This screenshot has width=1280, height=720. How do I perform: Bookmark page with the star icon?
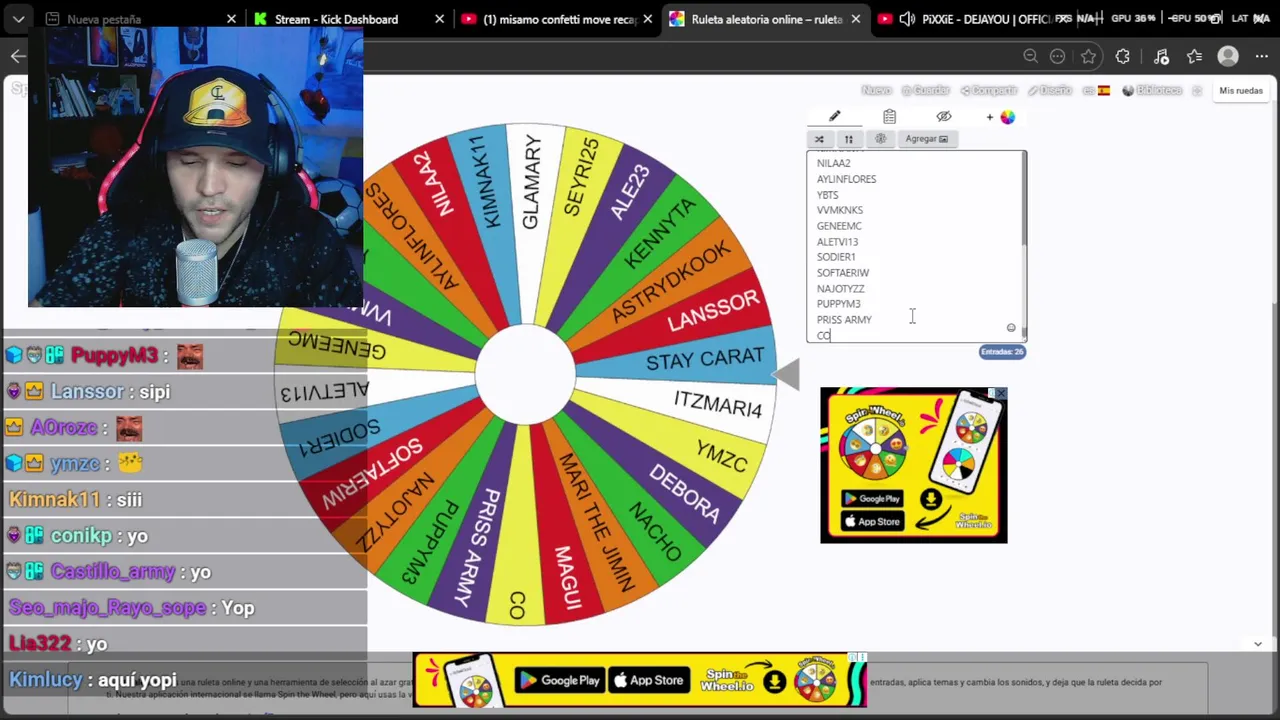(1089, 57)
